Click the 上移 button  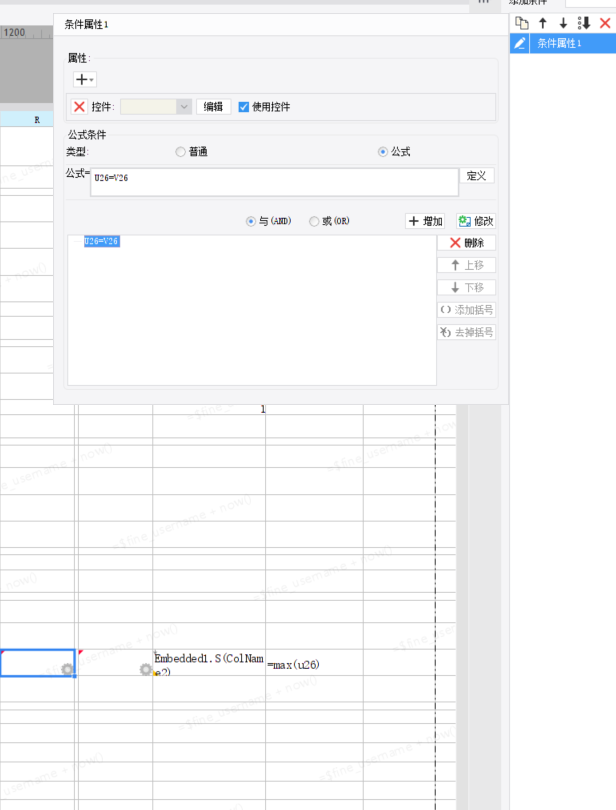(x=467, y=266)
